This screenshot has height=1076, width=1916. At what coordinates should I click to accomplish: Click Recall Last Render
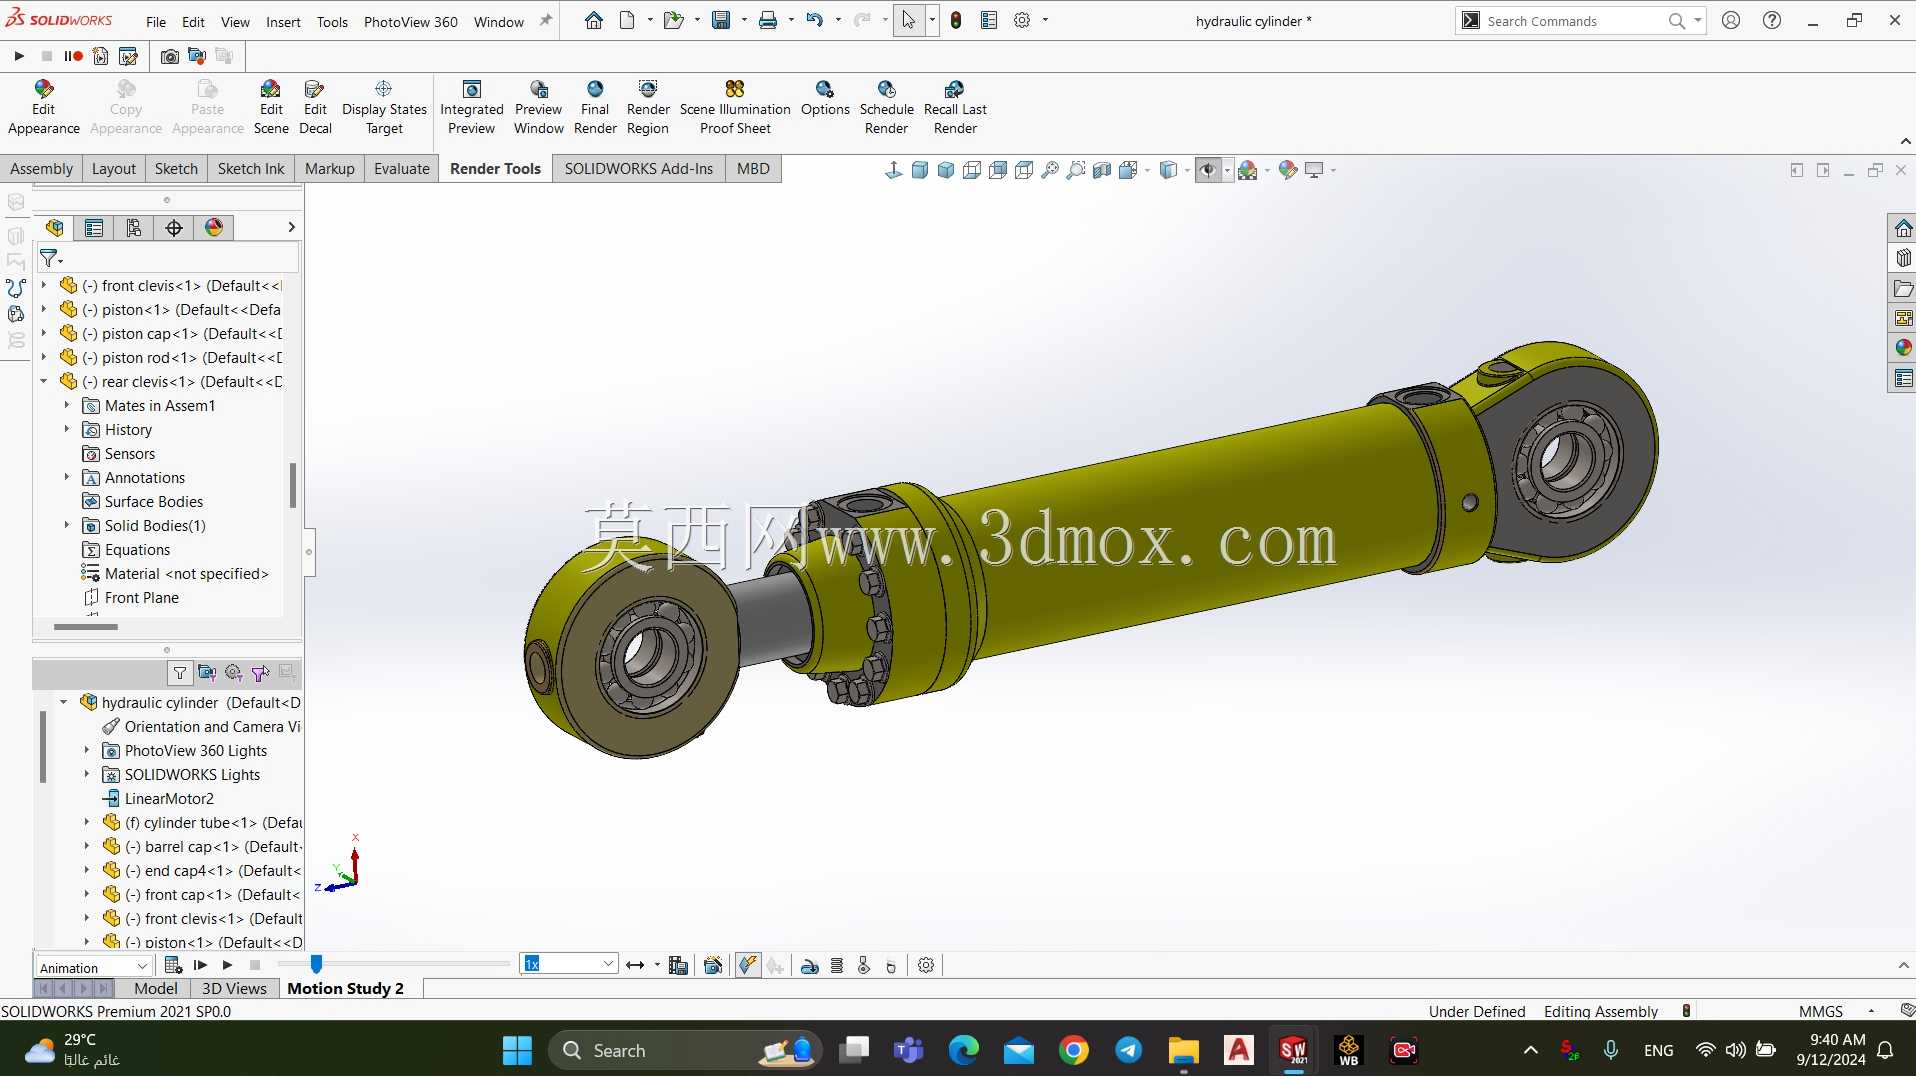click(x=955, y=107)
